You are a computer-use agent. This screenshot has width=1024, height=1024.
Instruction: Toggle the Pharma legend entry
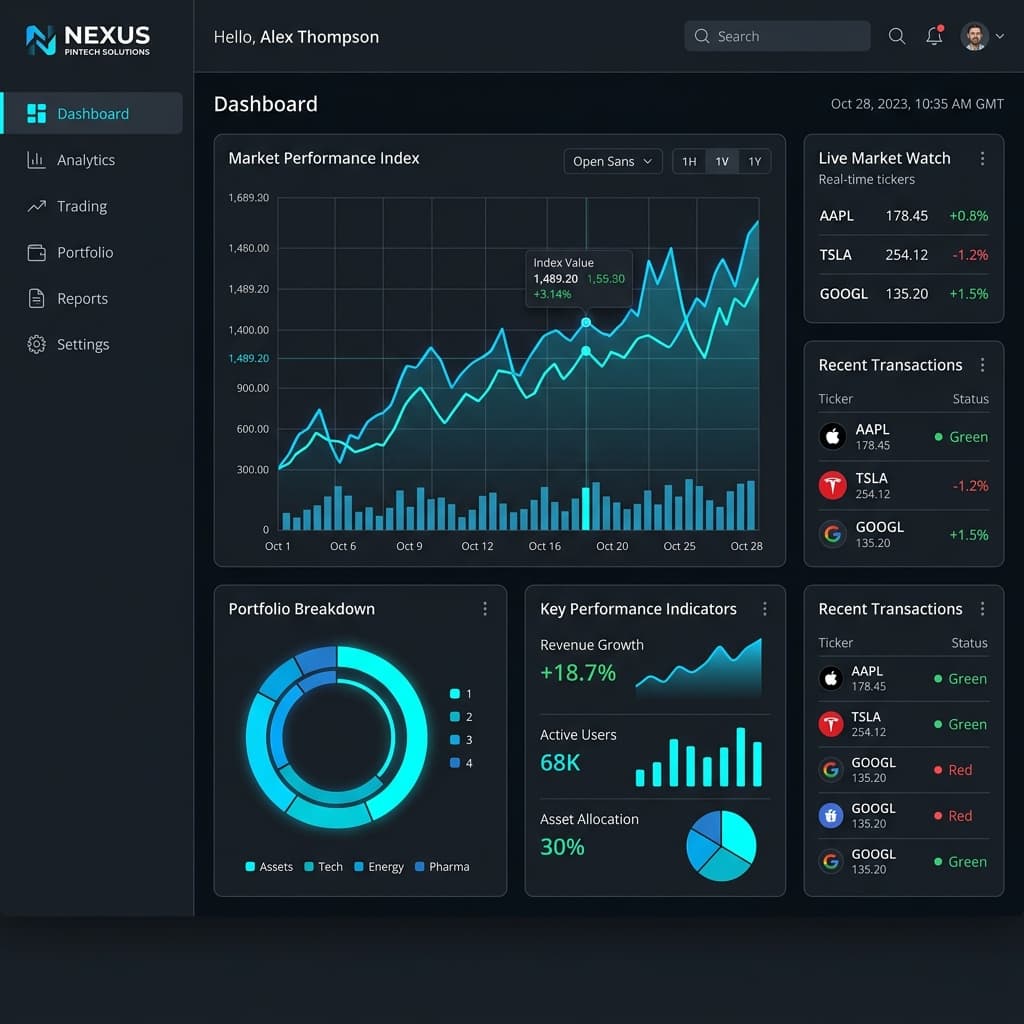442,867
